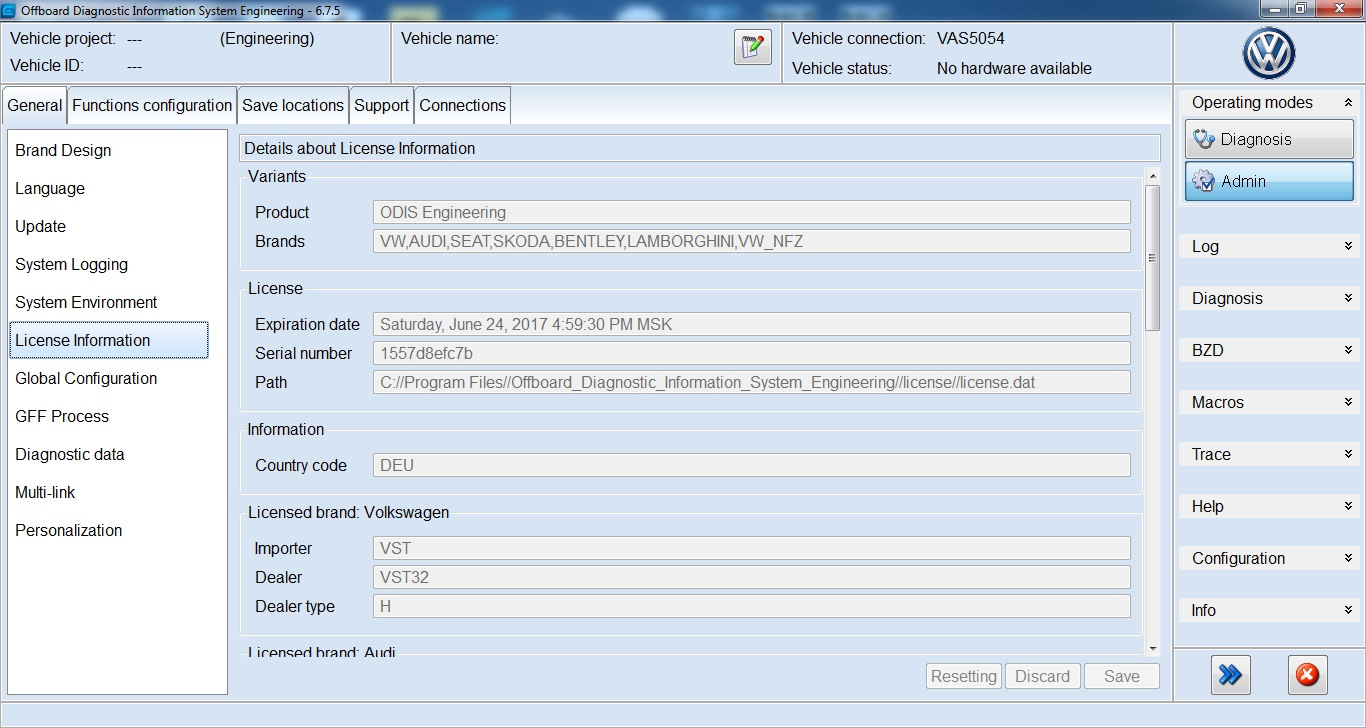This screenshot has width=1366, height=728.
Task: Switch to the Support tab
Action: pyautogui.click(x=382, y=105)
